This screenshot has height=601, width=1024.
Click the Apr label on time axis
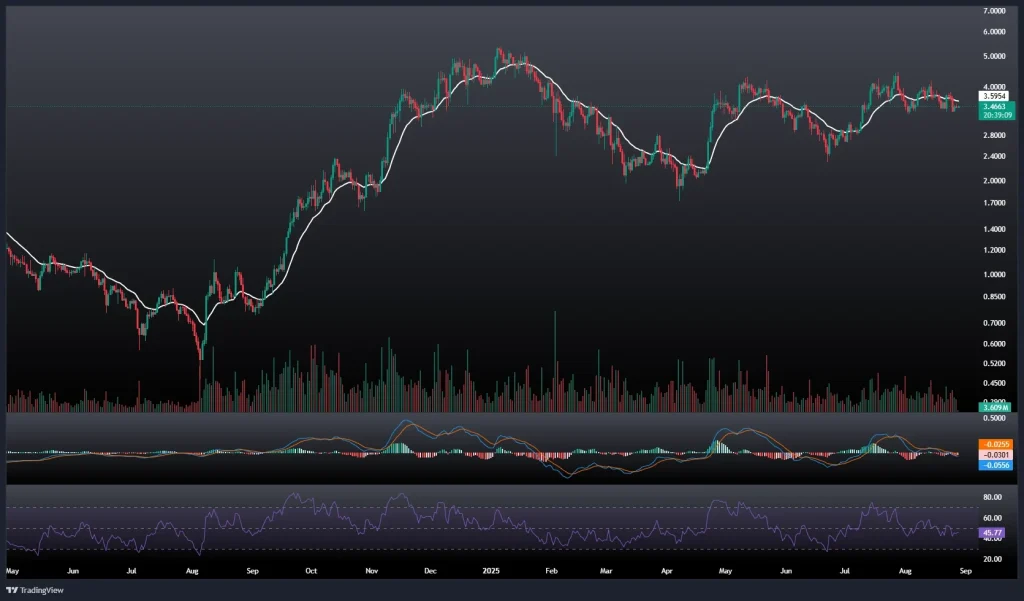click(x=667, y=570)
